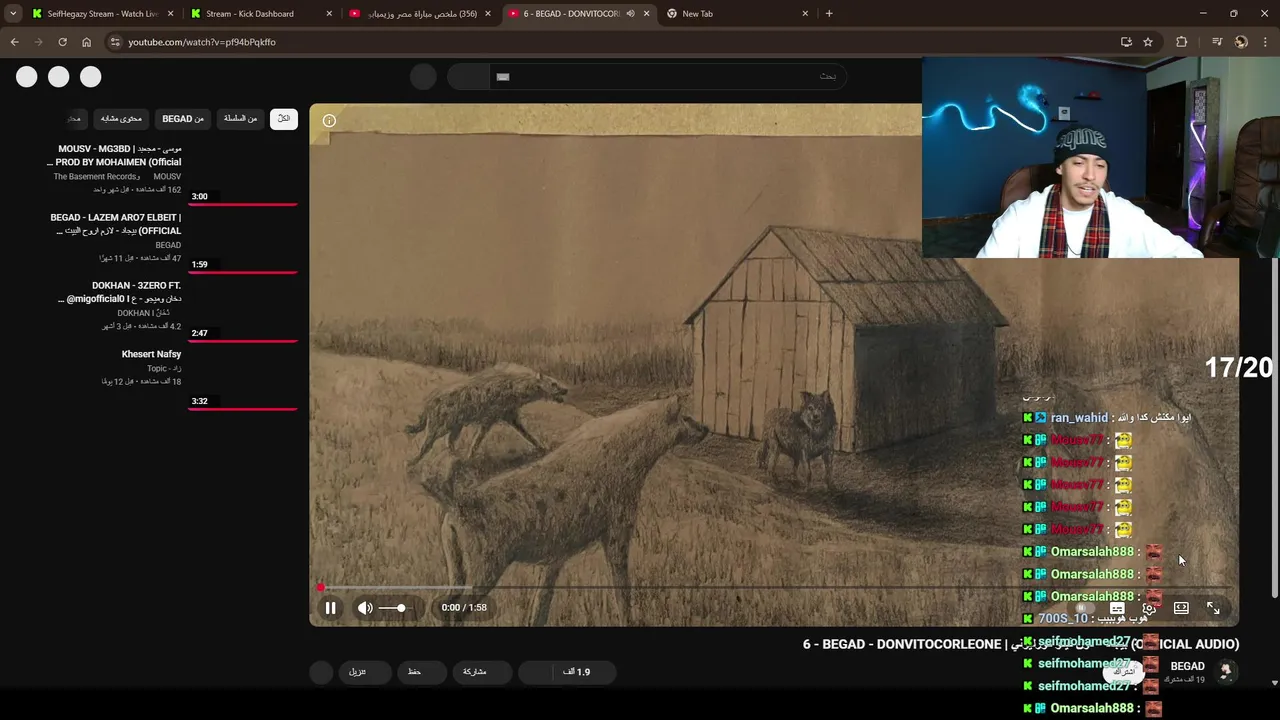The image size is (1280, 720).
Task: View site information icon in address bar
Action: [115, 42]
